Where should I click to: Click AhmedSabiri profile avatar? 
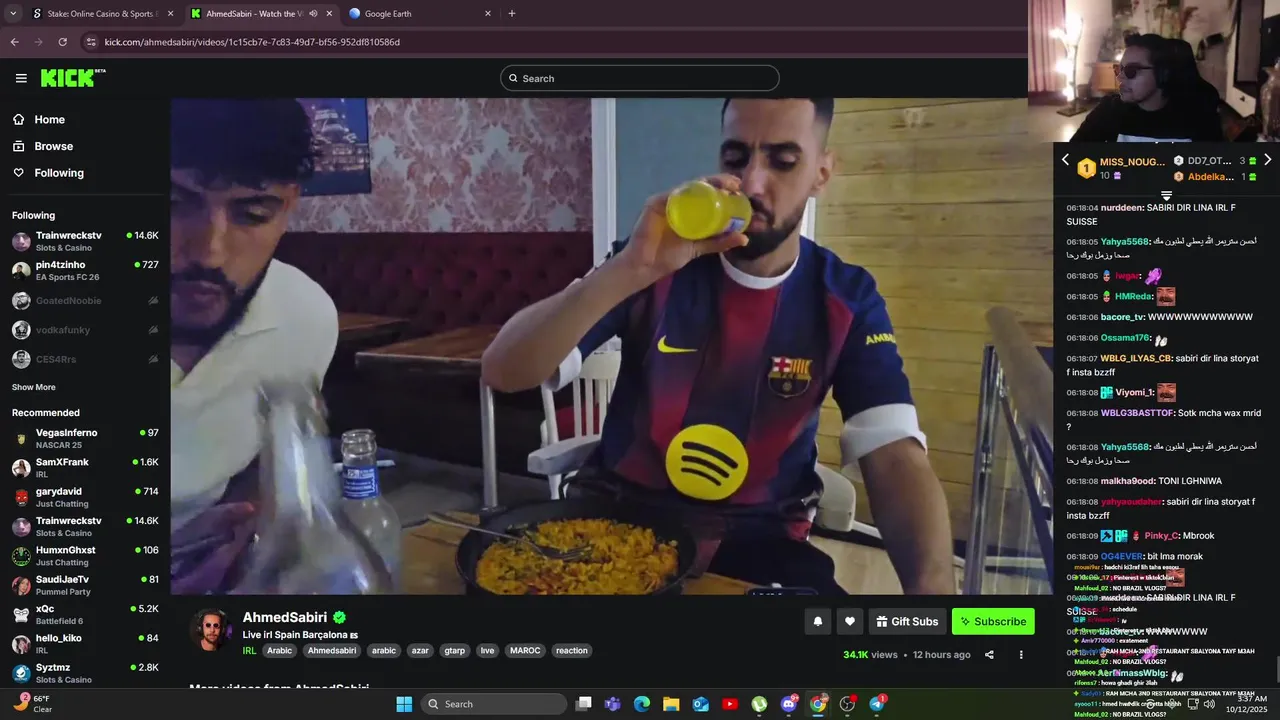211,630
